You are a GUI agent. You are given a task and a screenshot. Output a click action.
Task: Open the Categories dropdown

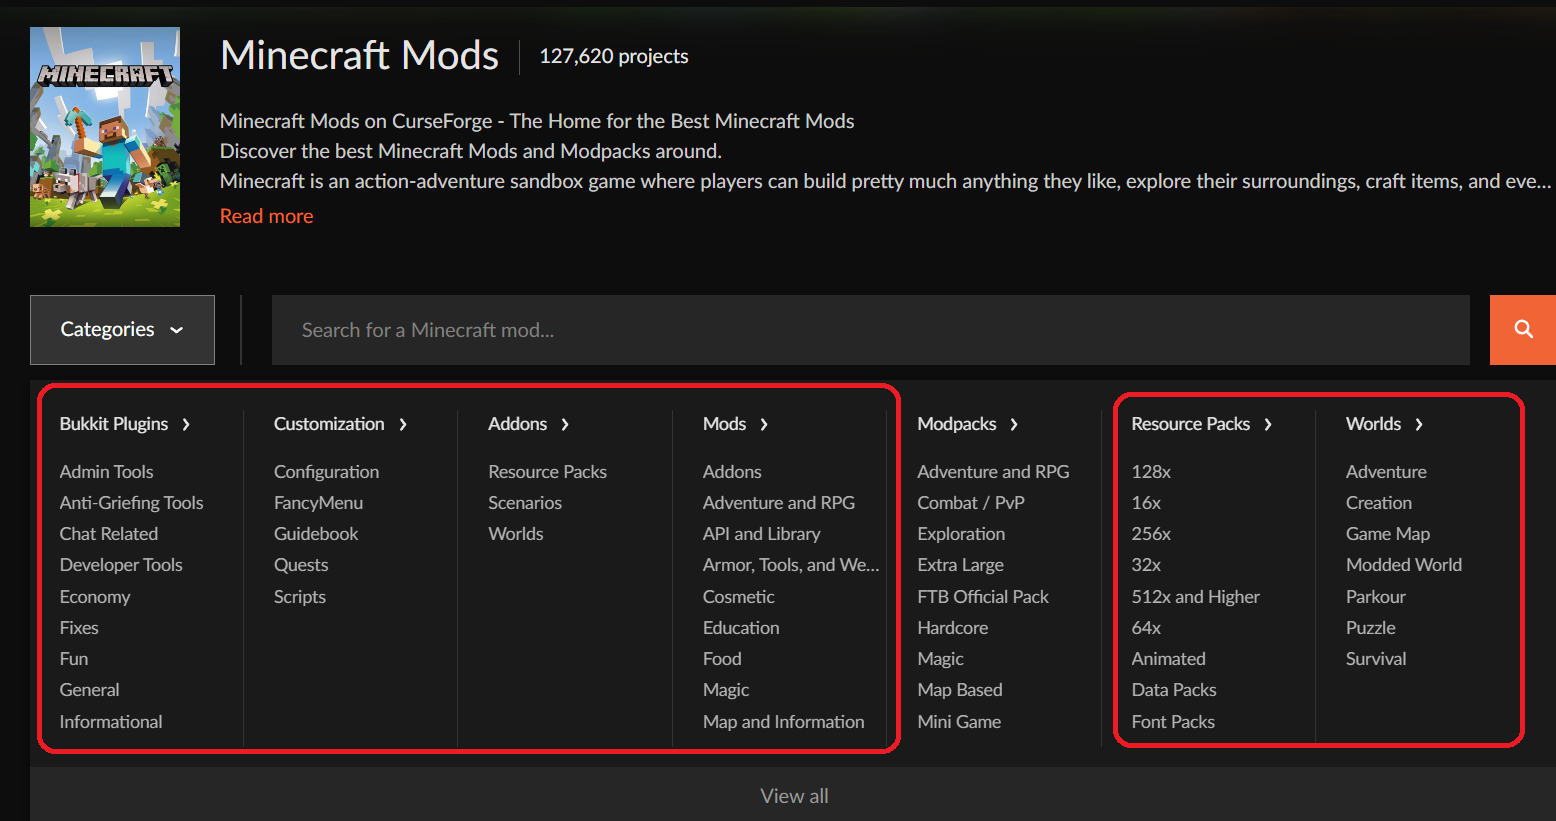pyautogui.click(x=122, y=329)
